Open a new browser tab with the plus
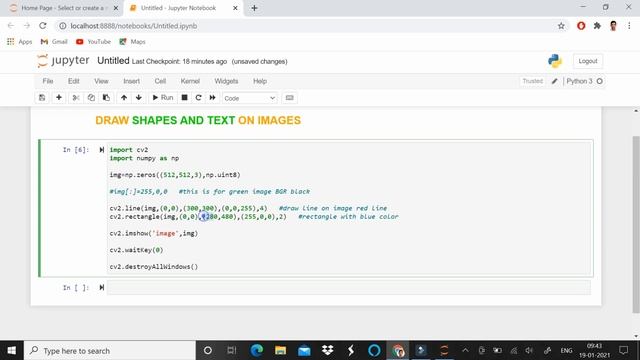Screen dimensions: 640x360 pyautogui.click(x=254, y=8)
